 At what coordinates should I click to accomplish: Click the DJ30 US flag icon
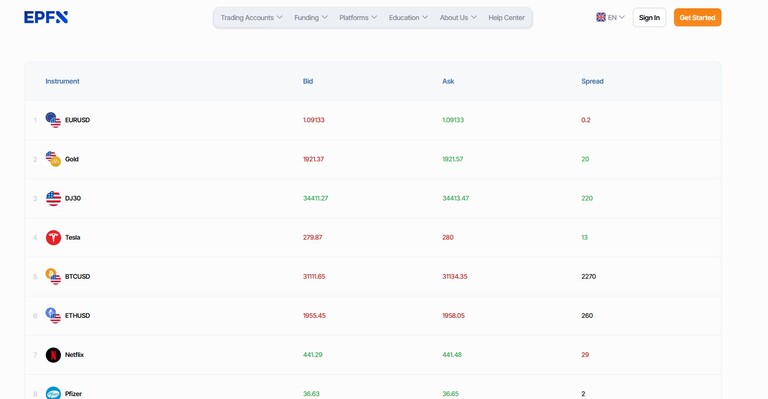coord(53,198)
